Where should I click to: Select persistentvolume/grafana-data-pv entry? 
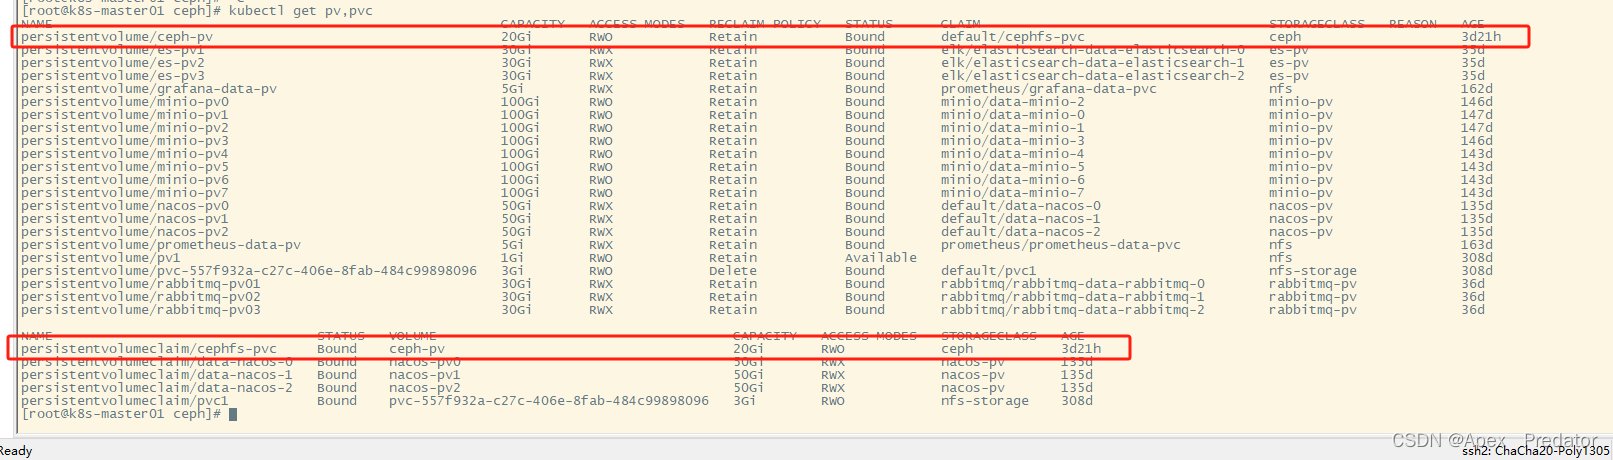pyautogui.click(x=149, y=89)
